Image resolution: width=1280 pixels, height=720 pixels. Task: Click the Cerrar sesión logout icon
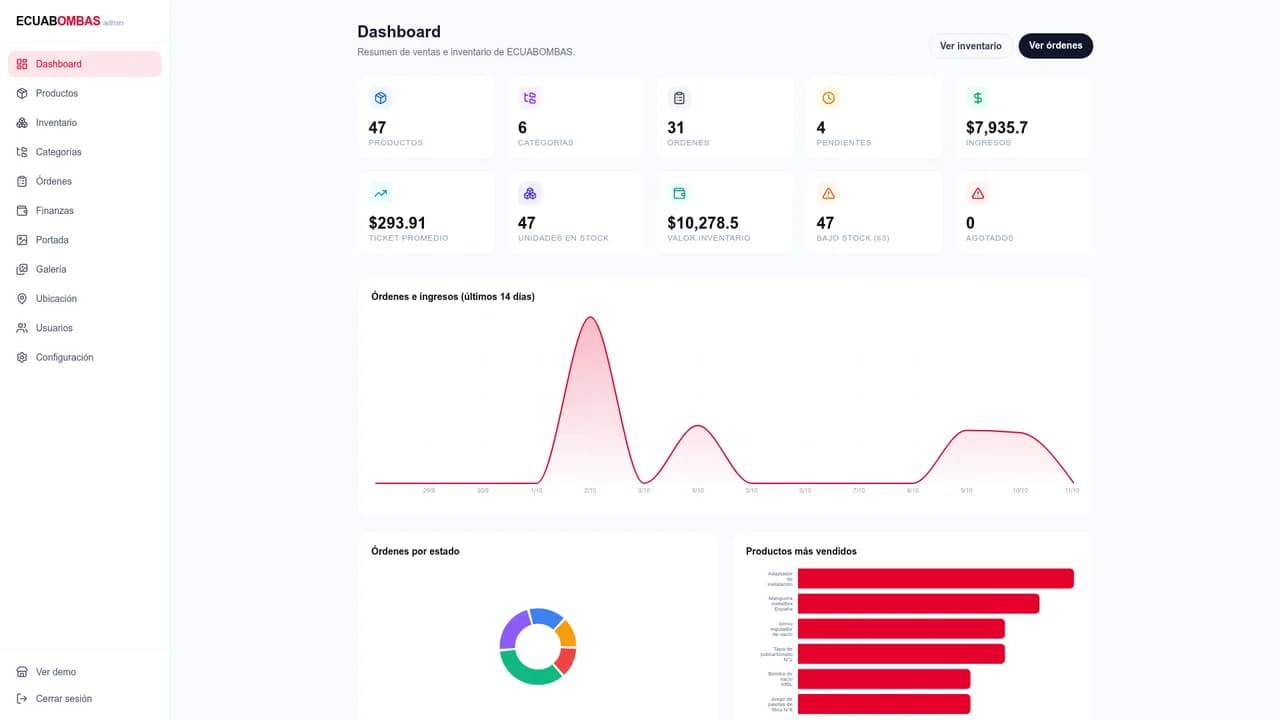(22, 699)
